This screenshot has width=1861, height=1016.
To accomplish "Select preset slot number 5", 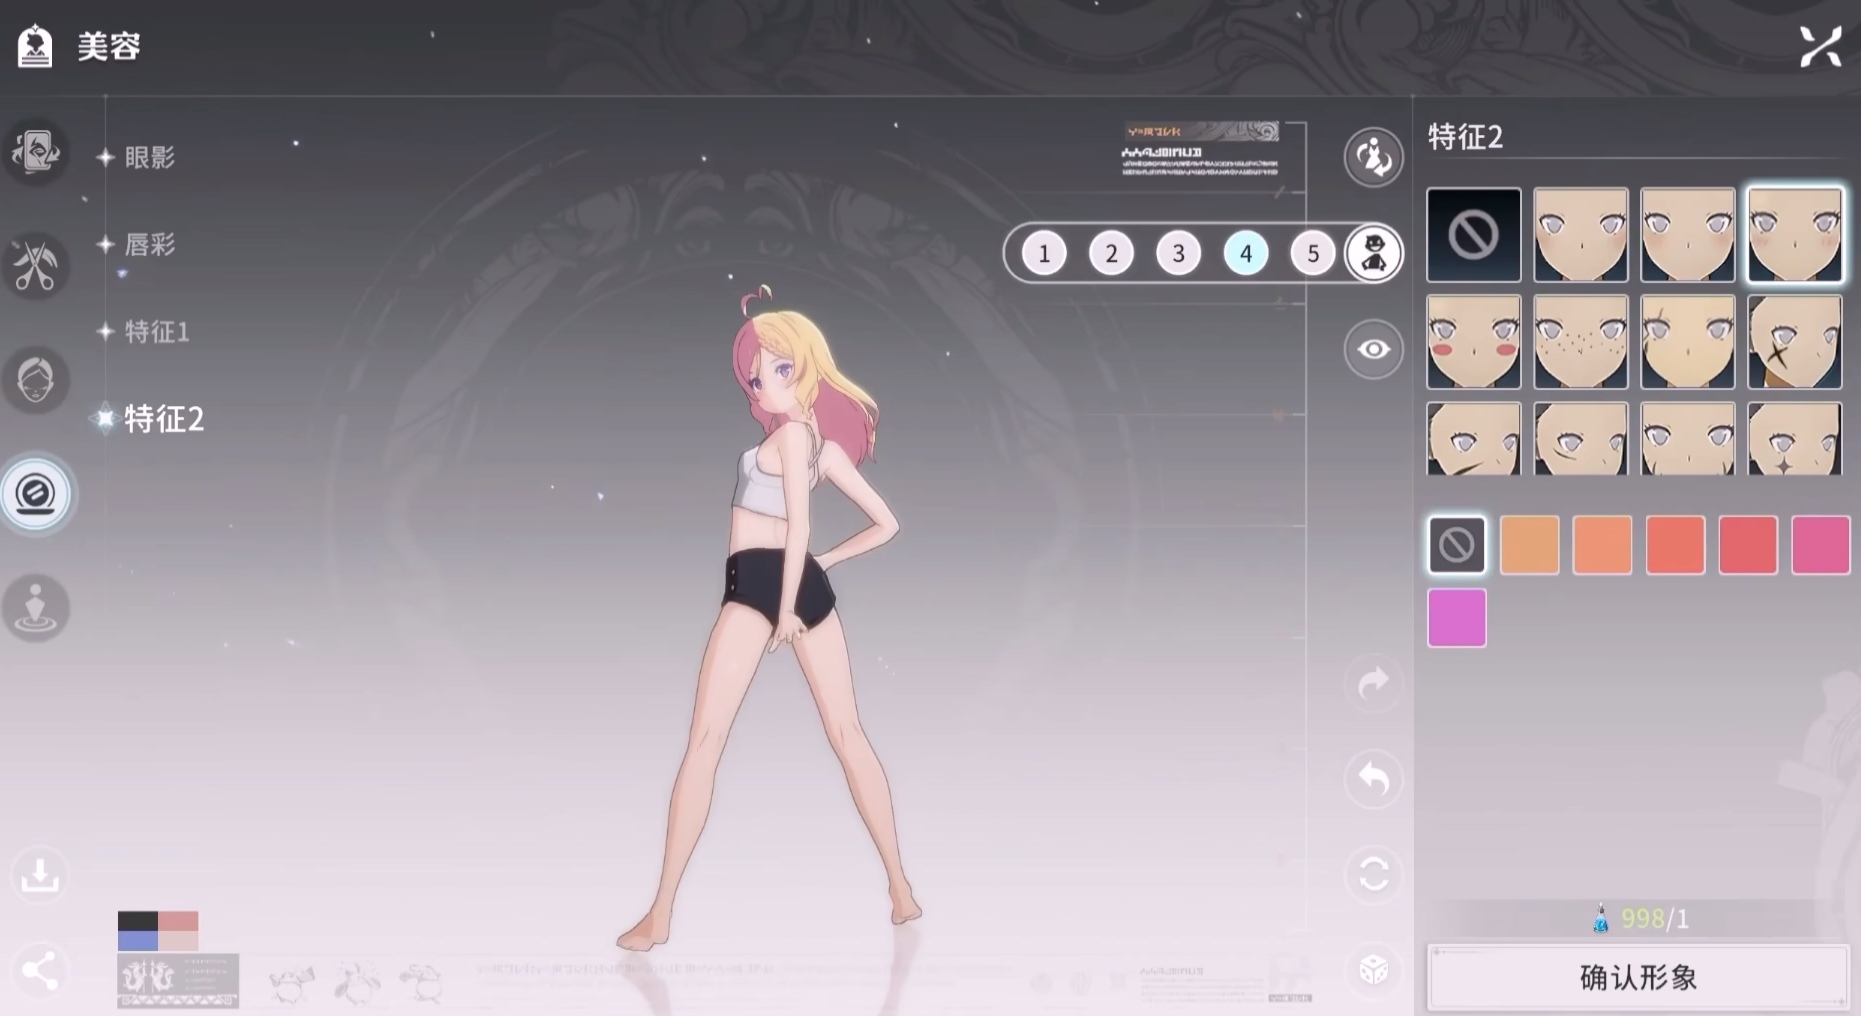I will point(1312,254).
